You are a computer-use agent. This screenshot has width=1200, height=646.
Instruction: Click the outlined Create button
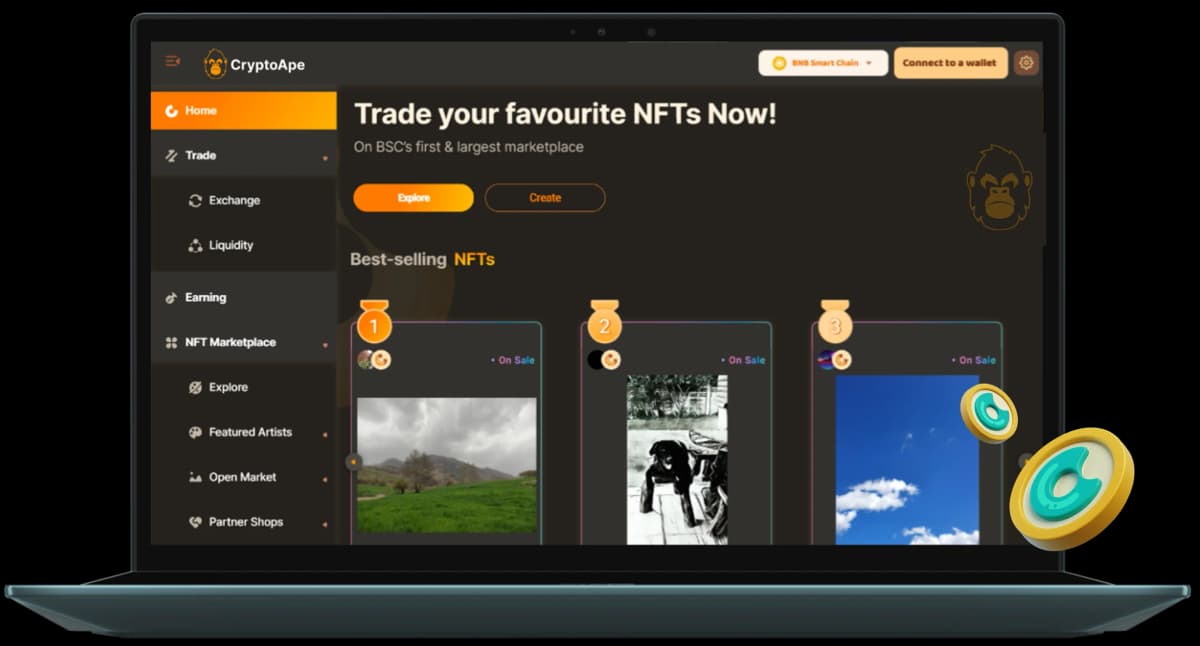click(x=545, y=198)
